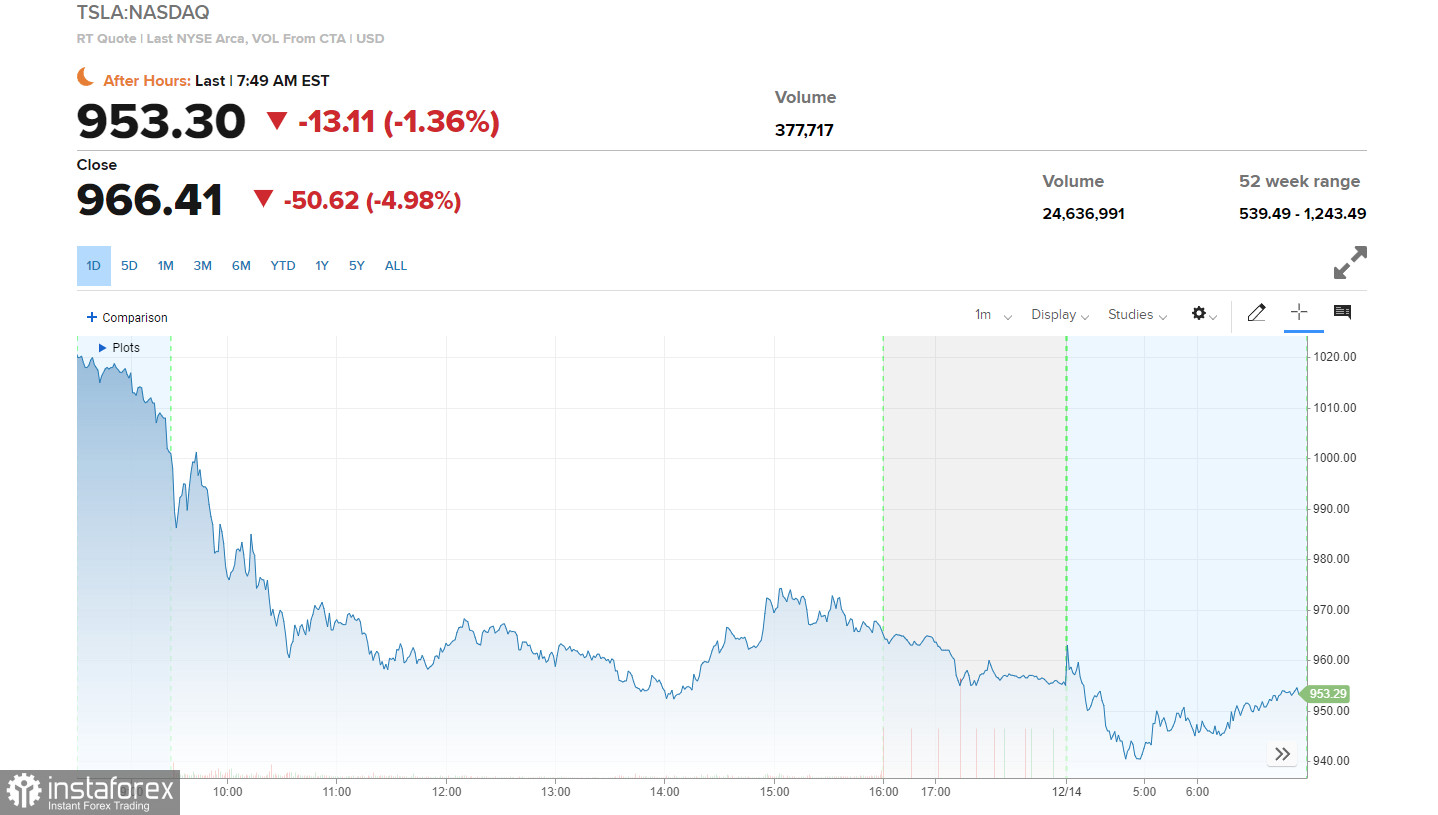Select the 1D time range tab
The height and width of the screenshot is (815, 1438).
pos(93,266)
